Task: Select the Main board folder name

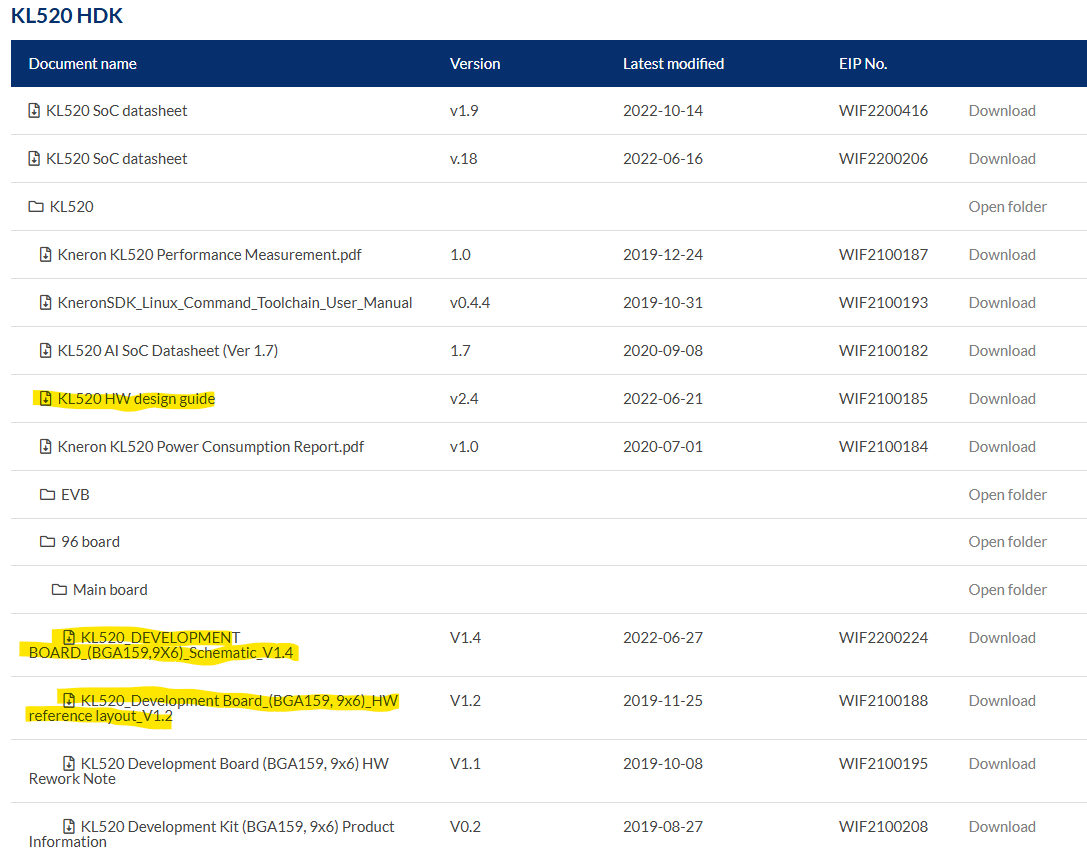Action: point(110,589)
